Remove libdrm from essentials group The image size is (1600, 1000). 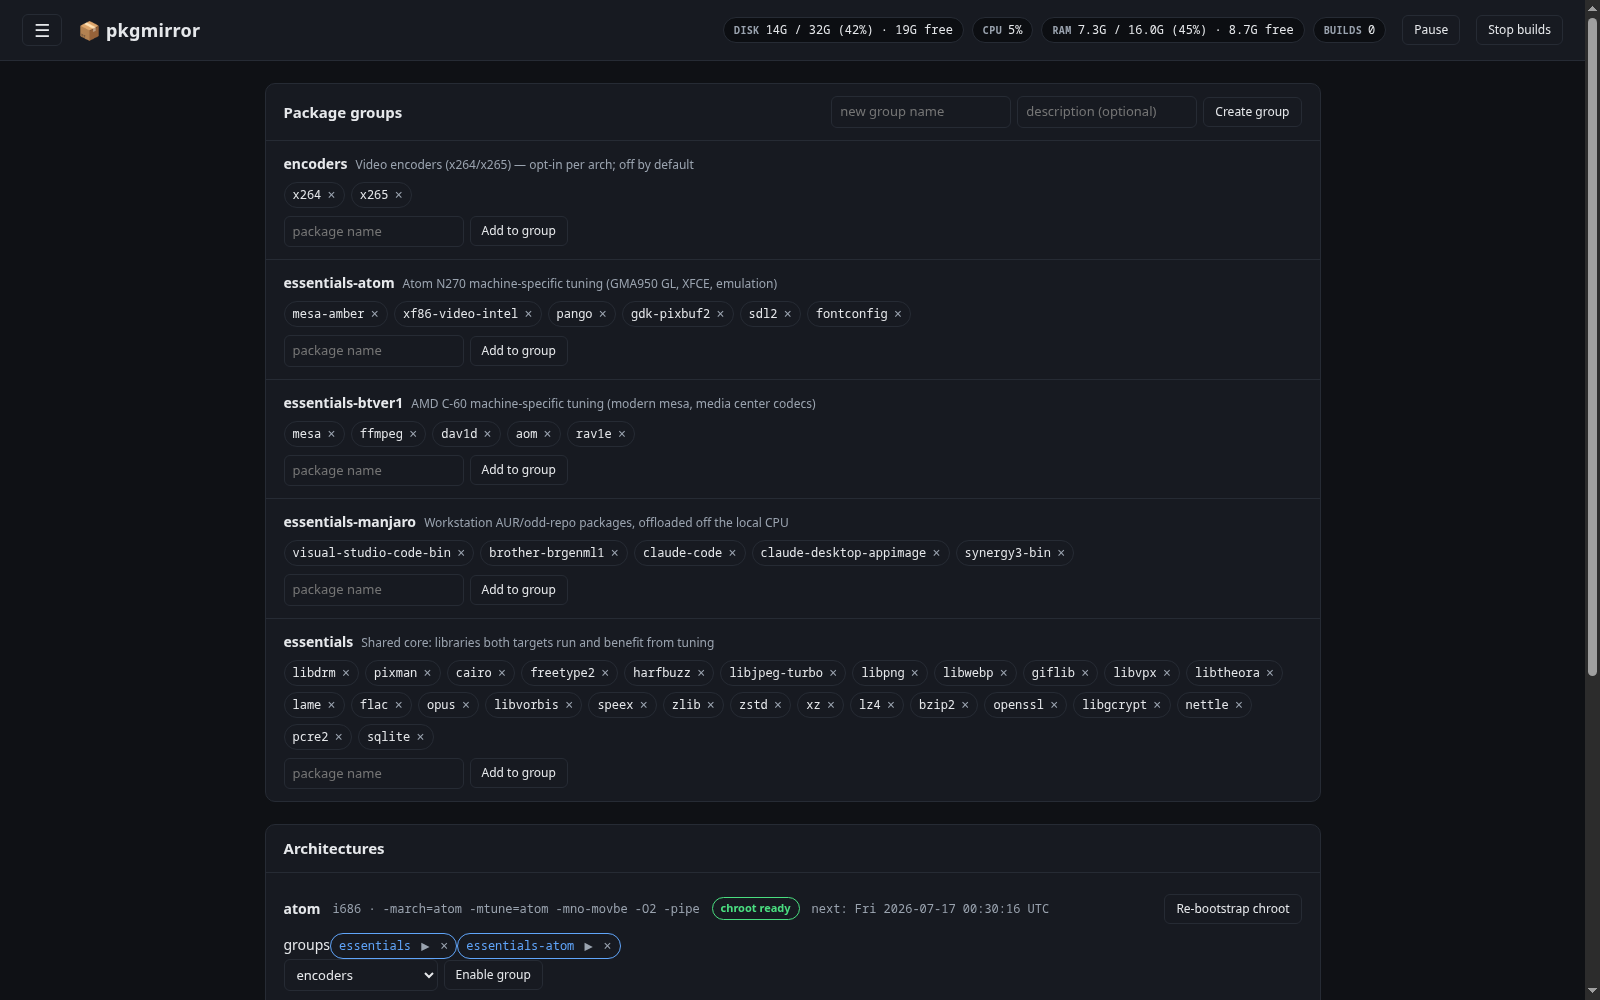(x=346, y=673)
